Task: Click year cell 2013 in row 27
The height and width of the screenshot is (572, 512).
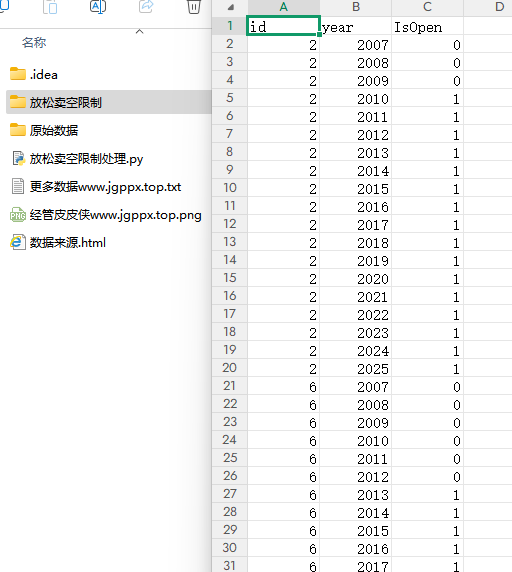Action: coord(356,495)
